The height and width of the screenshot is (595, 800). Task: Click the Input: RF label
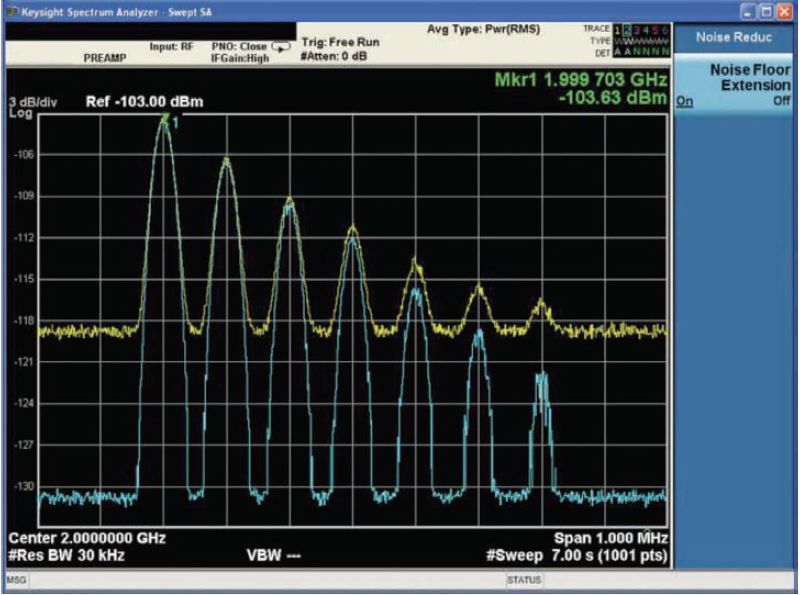pos(171,46)
